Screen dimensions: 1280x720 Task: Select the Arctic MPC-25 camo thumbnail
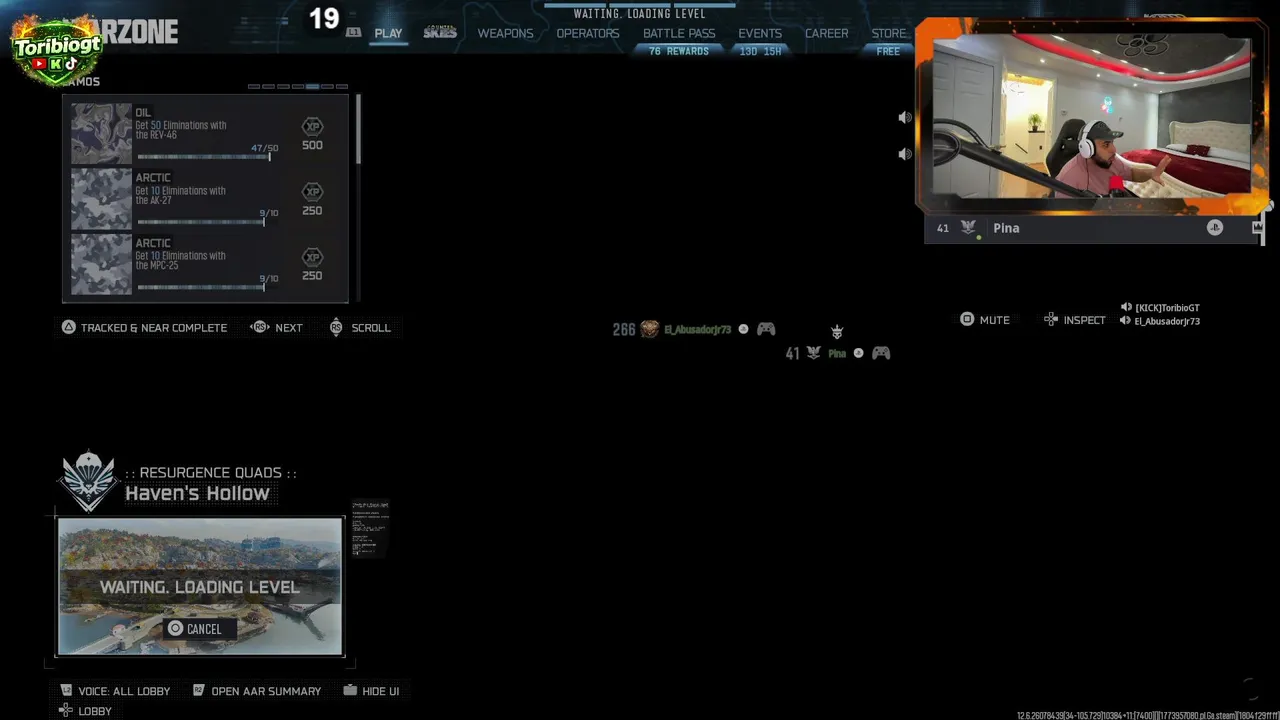pyautogui.click(x=101, y=264)
